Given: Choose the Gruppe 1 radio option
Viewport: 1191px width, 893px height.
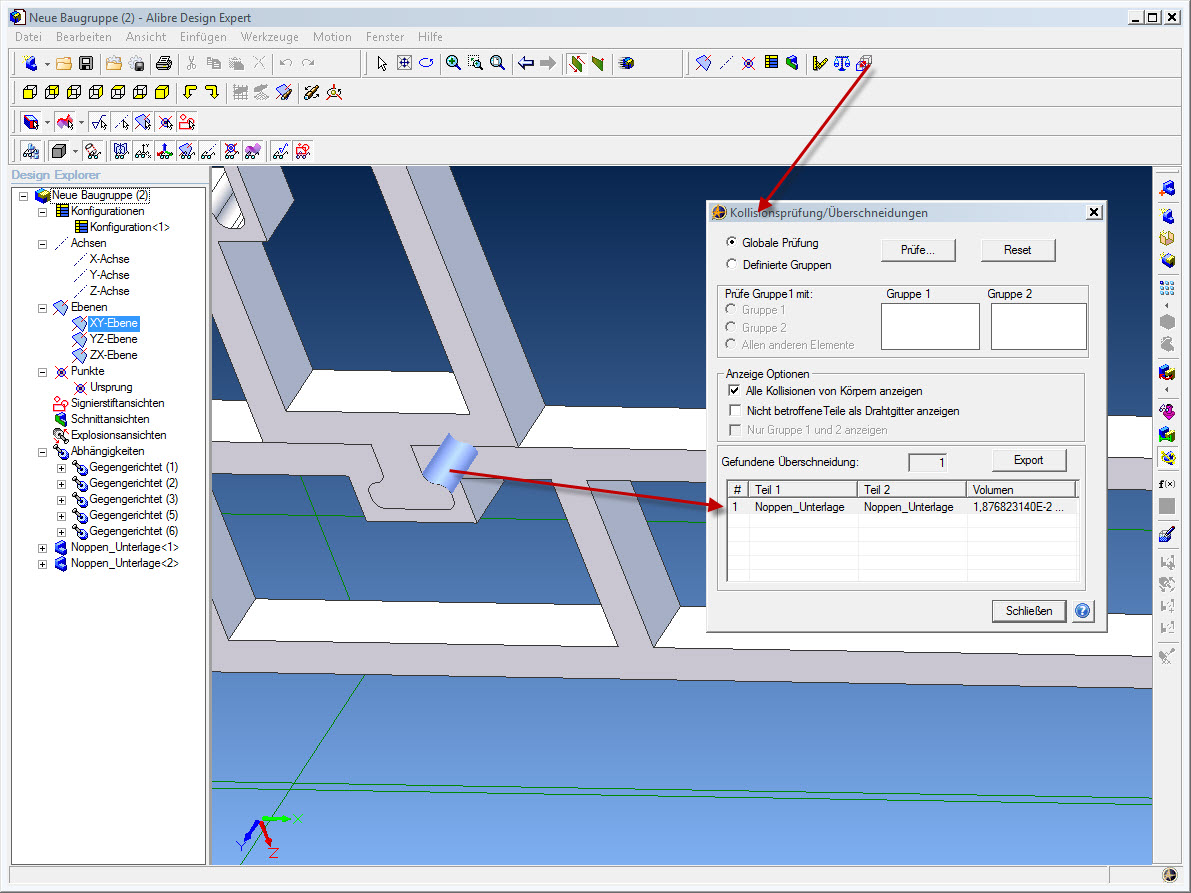Looking at the screenshot, I should click(731, 309).
